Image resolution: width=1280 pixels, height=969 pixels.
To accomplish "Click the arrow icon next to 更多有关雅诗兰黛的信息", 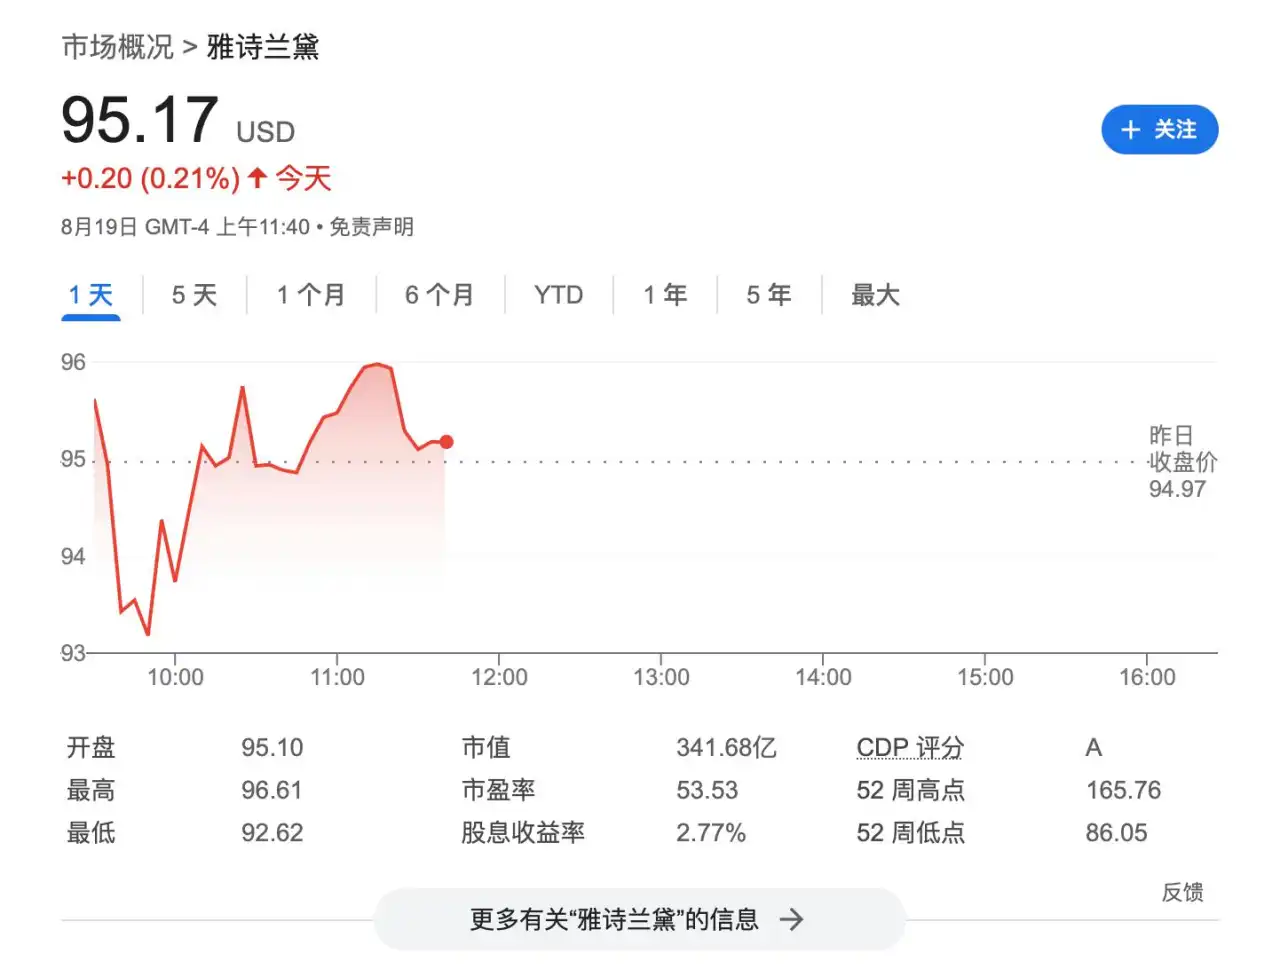I will (793, 919).
